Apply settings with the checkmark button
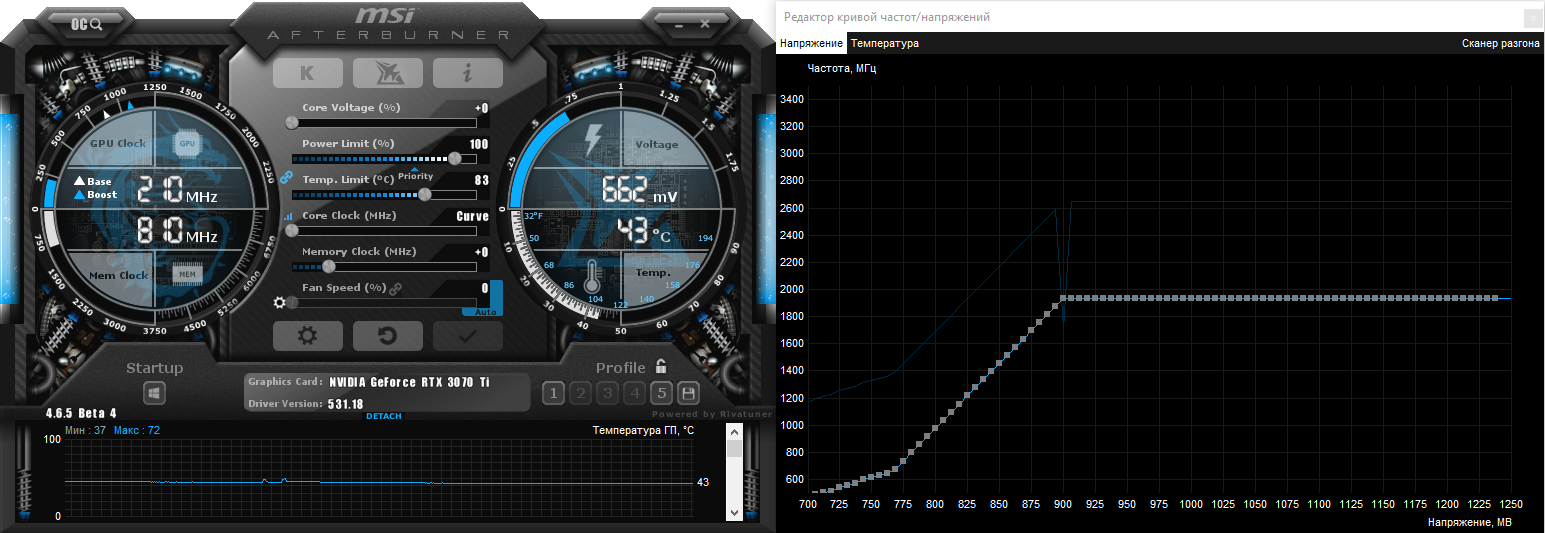This screenshot has height=533, width=1545. [x=468, y=336]
